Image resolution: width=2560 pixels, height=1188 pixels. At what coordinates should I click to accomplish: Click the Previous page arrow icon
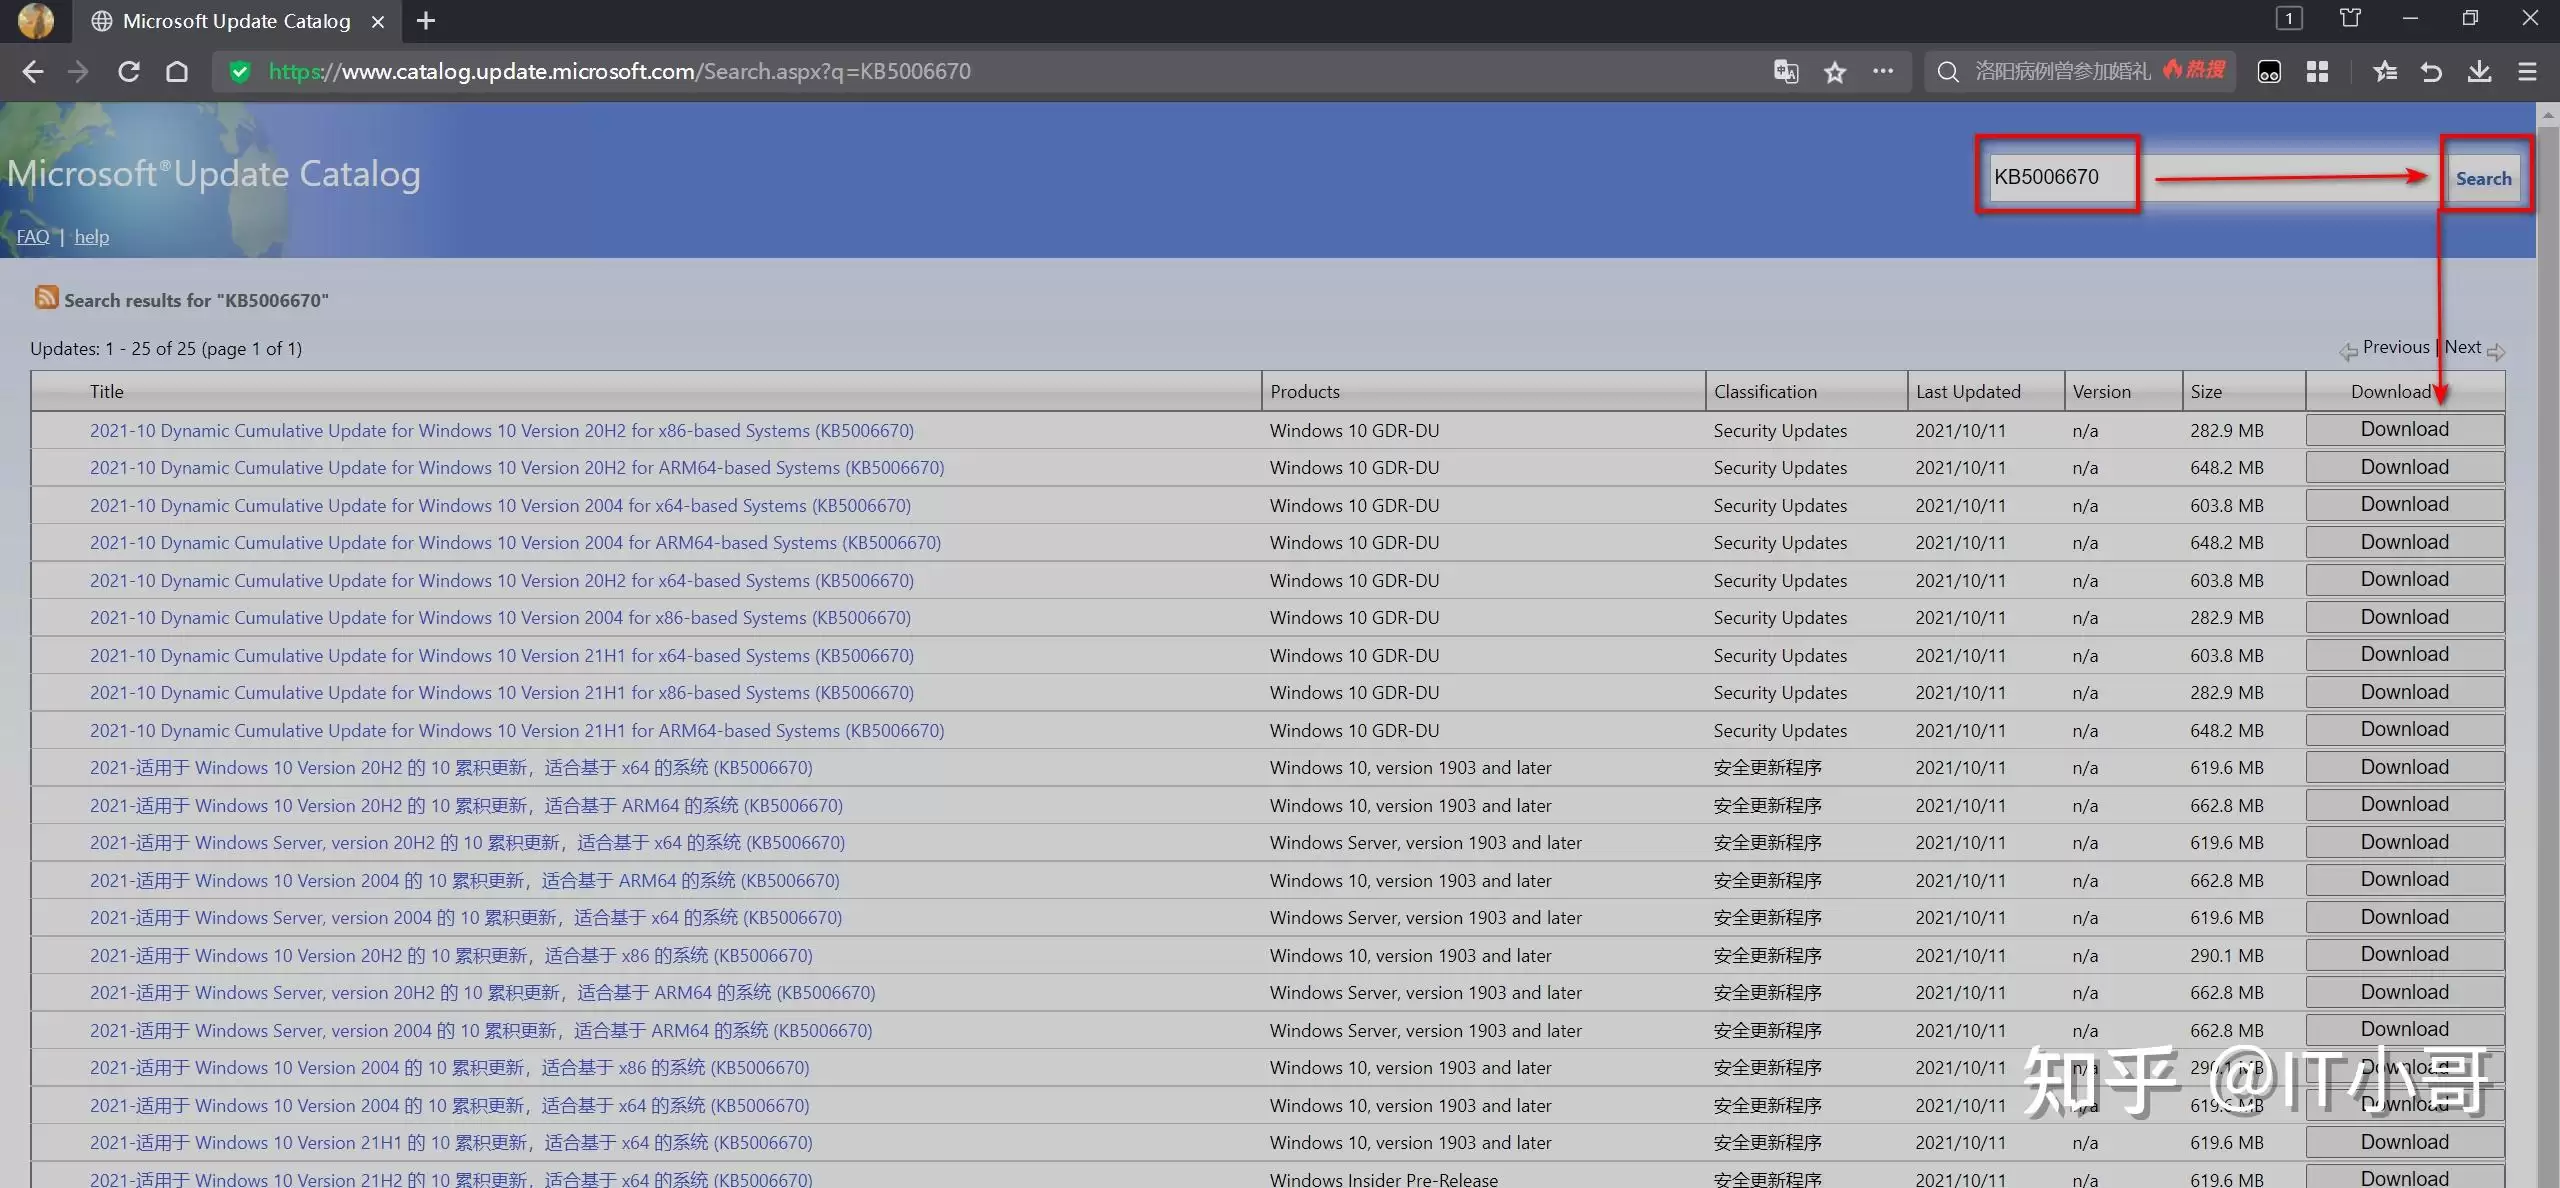coord(2348,351)
